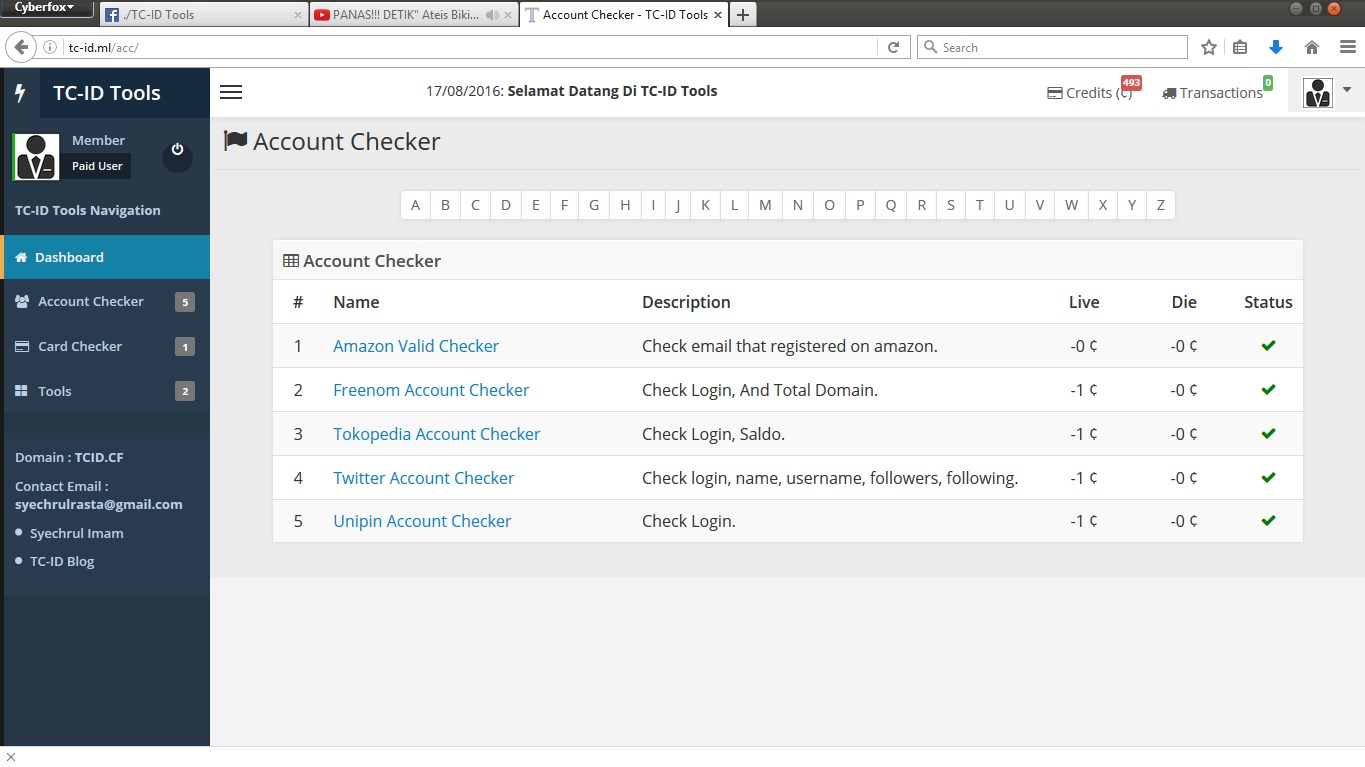Image resolution: width=1365 pixels, height=767 pixels.
Task: Click the green 0 transactions badge
Action: pyautogui.click(x=1268, y=83)
